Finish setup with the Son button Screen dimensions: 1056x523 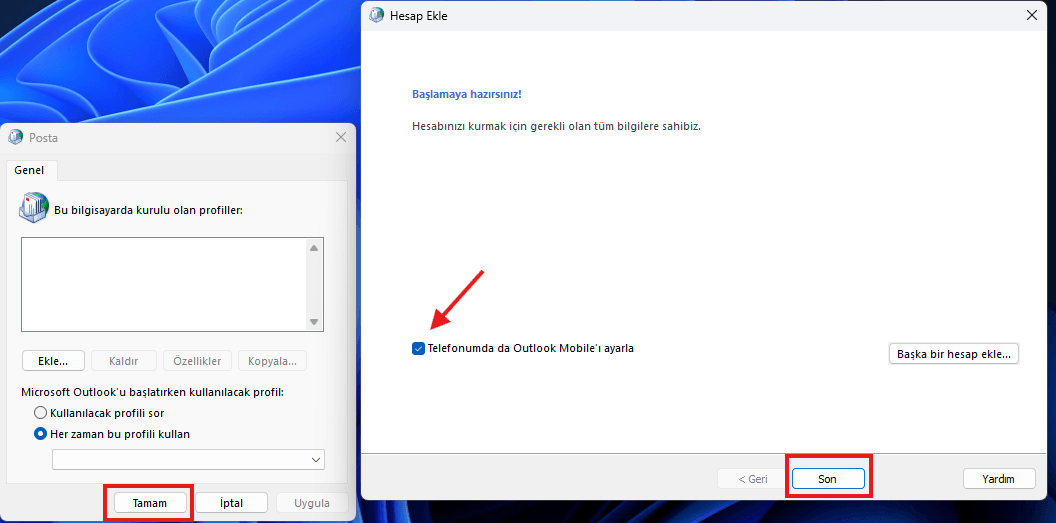click(828, 479)
